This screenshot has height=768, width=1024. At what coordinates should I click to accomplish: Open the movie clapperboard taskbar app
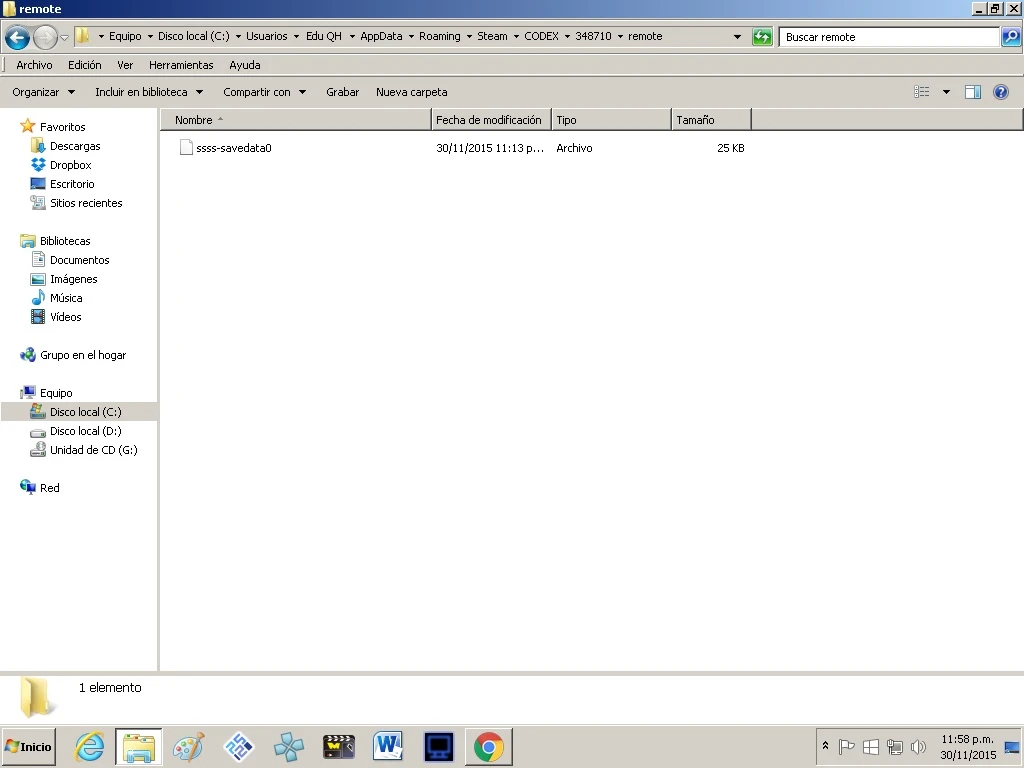(x=338, y=746)
